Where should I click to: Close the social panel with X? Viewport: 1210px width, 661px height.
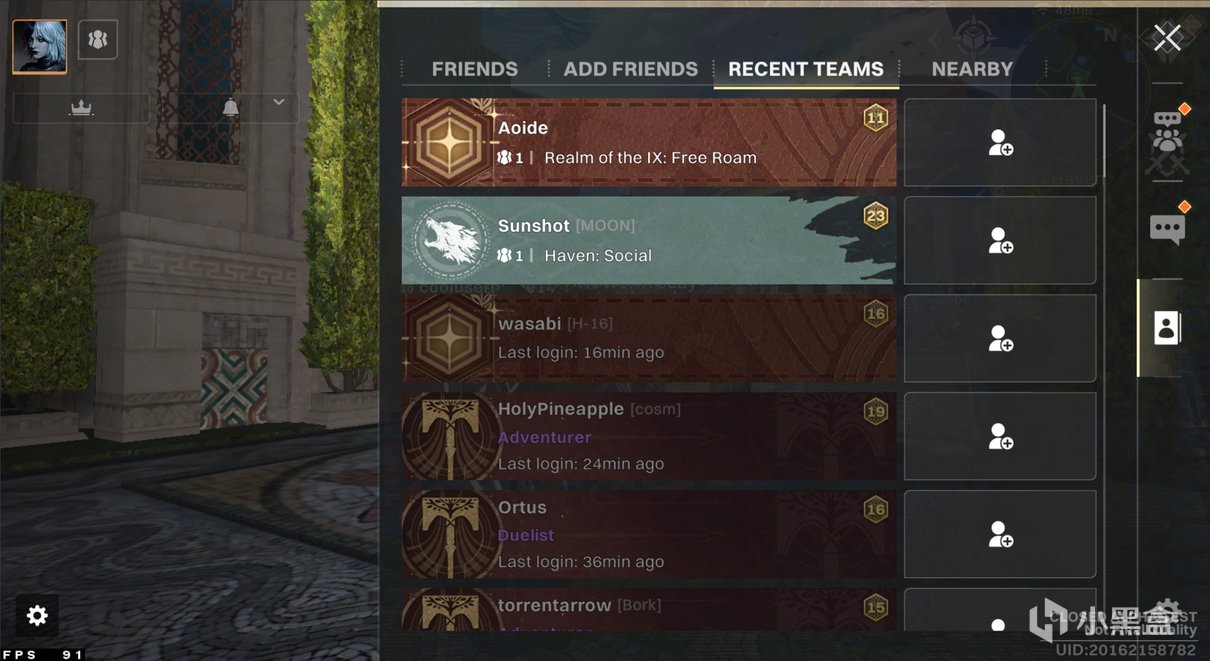point(1167,38)
